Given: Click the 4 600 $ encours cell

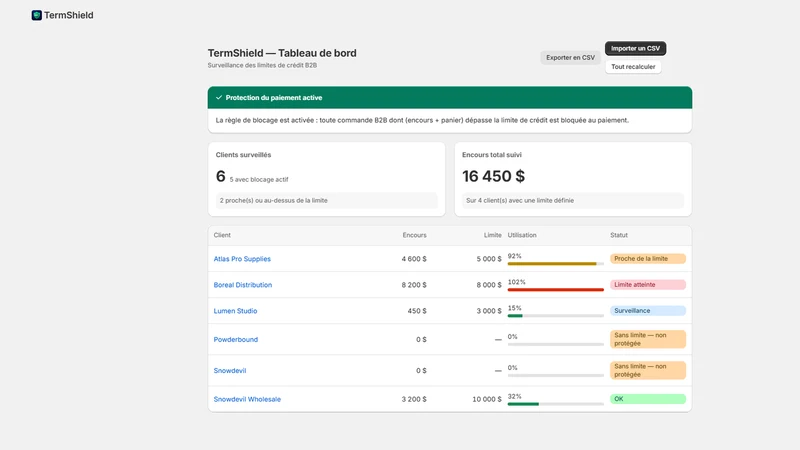Looking at the screenshot, I should pos(414,259).
